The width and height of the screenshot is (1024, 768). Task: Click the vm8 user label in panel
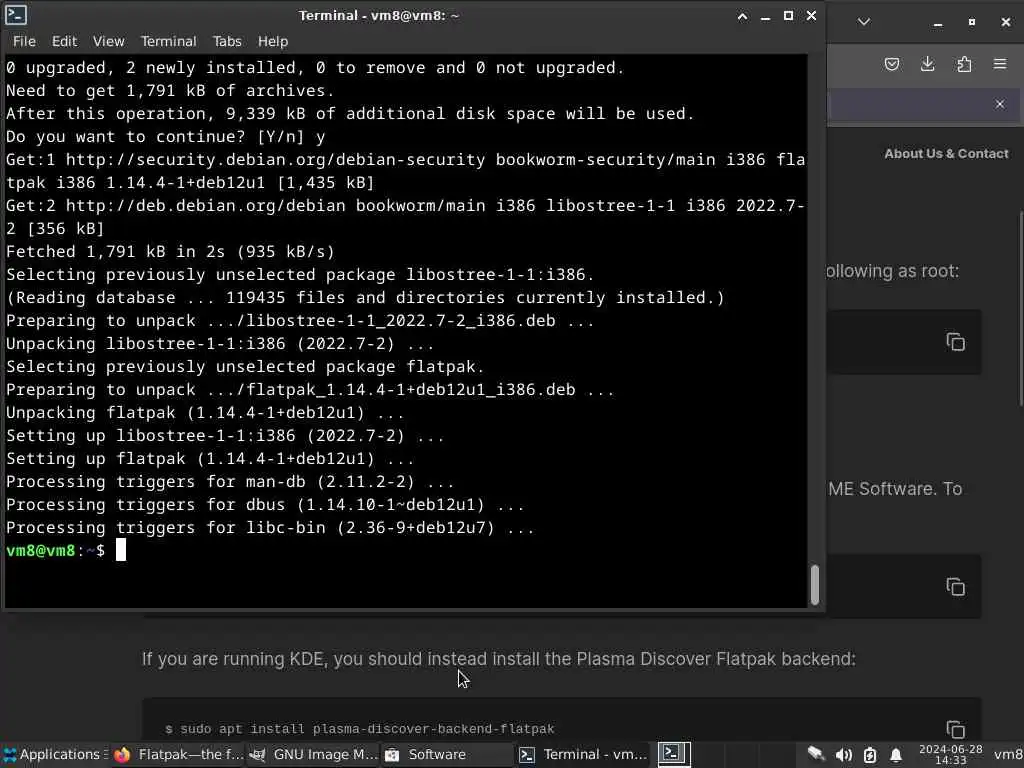[1008, 754]
